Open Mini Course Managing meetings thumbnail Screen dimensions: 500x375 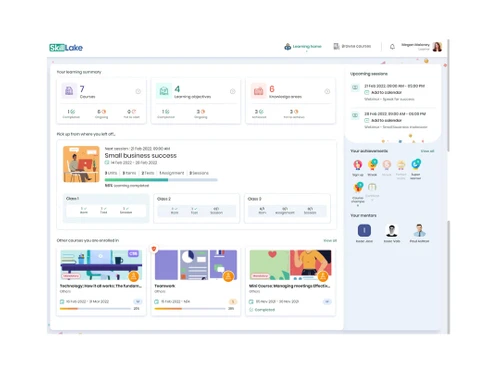click(290, 265)
